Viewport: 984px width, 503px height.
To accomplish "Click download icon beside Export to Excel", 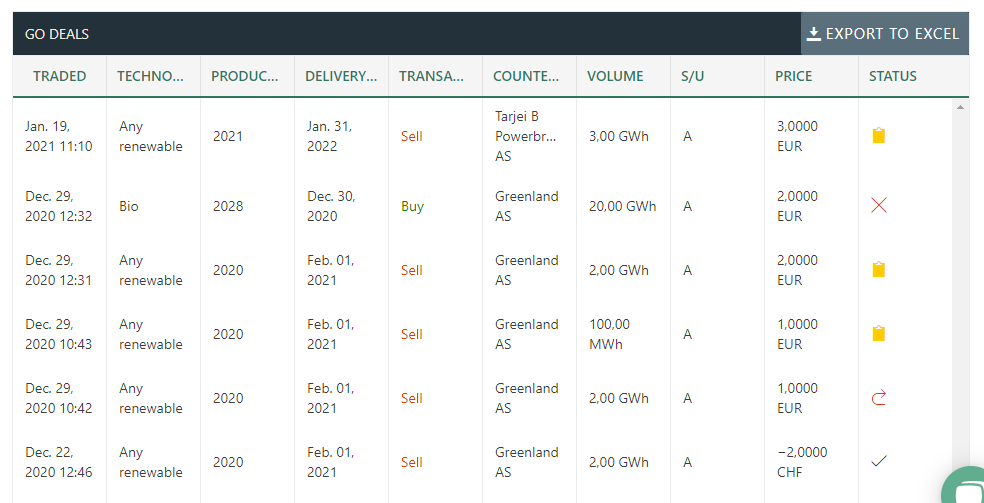I will point(814,34).
